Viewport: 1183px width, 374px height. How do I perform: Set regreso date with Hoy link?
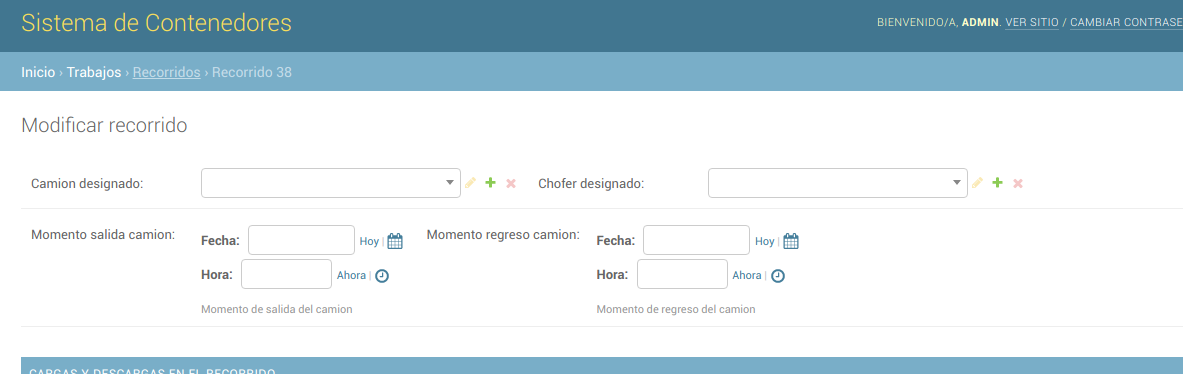point(765,241)
